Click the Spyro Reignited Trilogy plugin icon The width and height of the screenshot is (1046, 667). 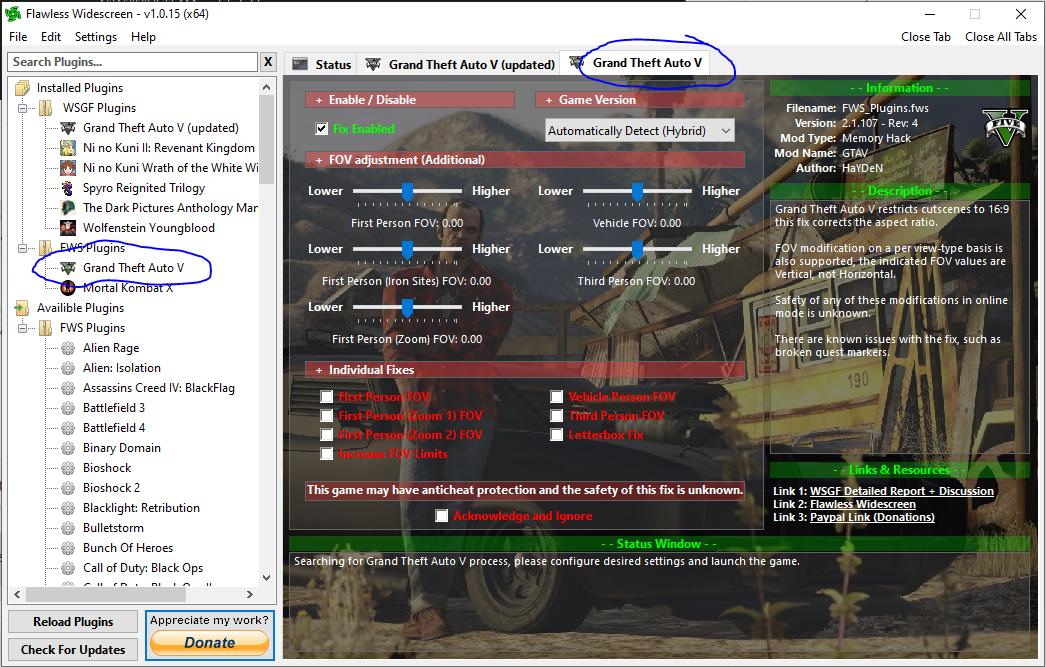pos(68,188)
